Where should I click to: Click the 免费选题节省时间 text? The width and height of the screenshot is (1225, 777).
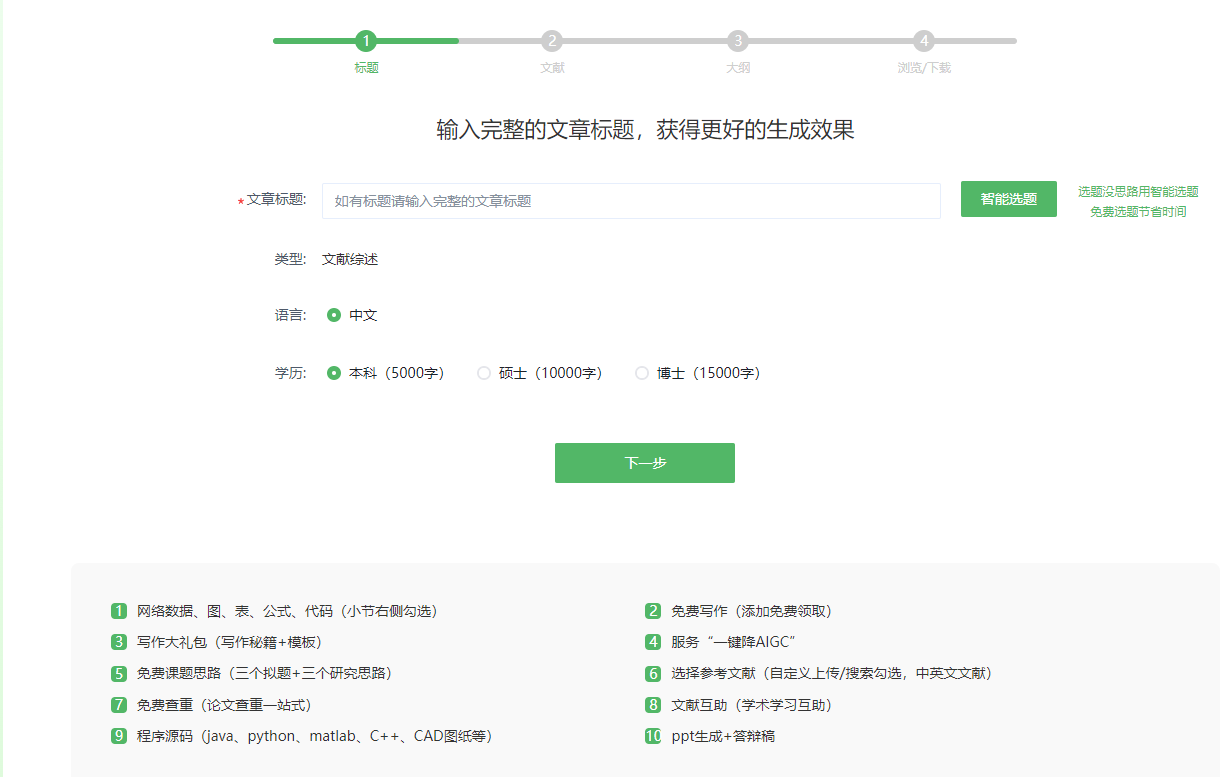[1138, 212]
